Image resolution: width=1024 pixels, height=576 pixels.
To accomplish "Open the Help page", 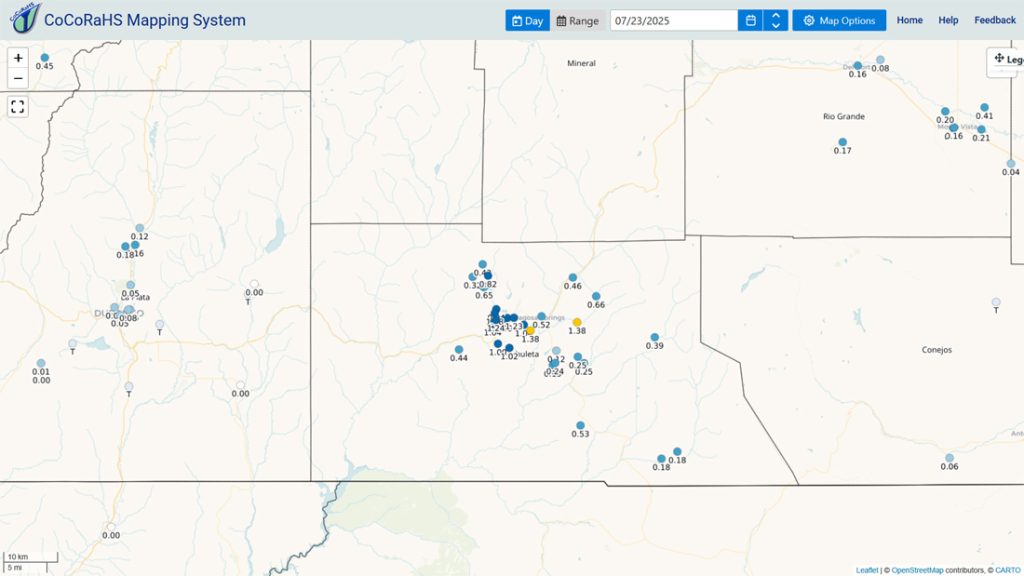I will (948, 20).
